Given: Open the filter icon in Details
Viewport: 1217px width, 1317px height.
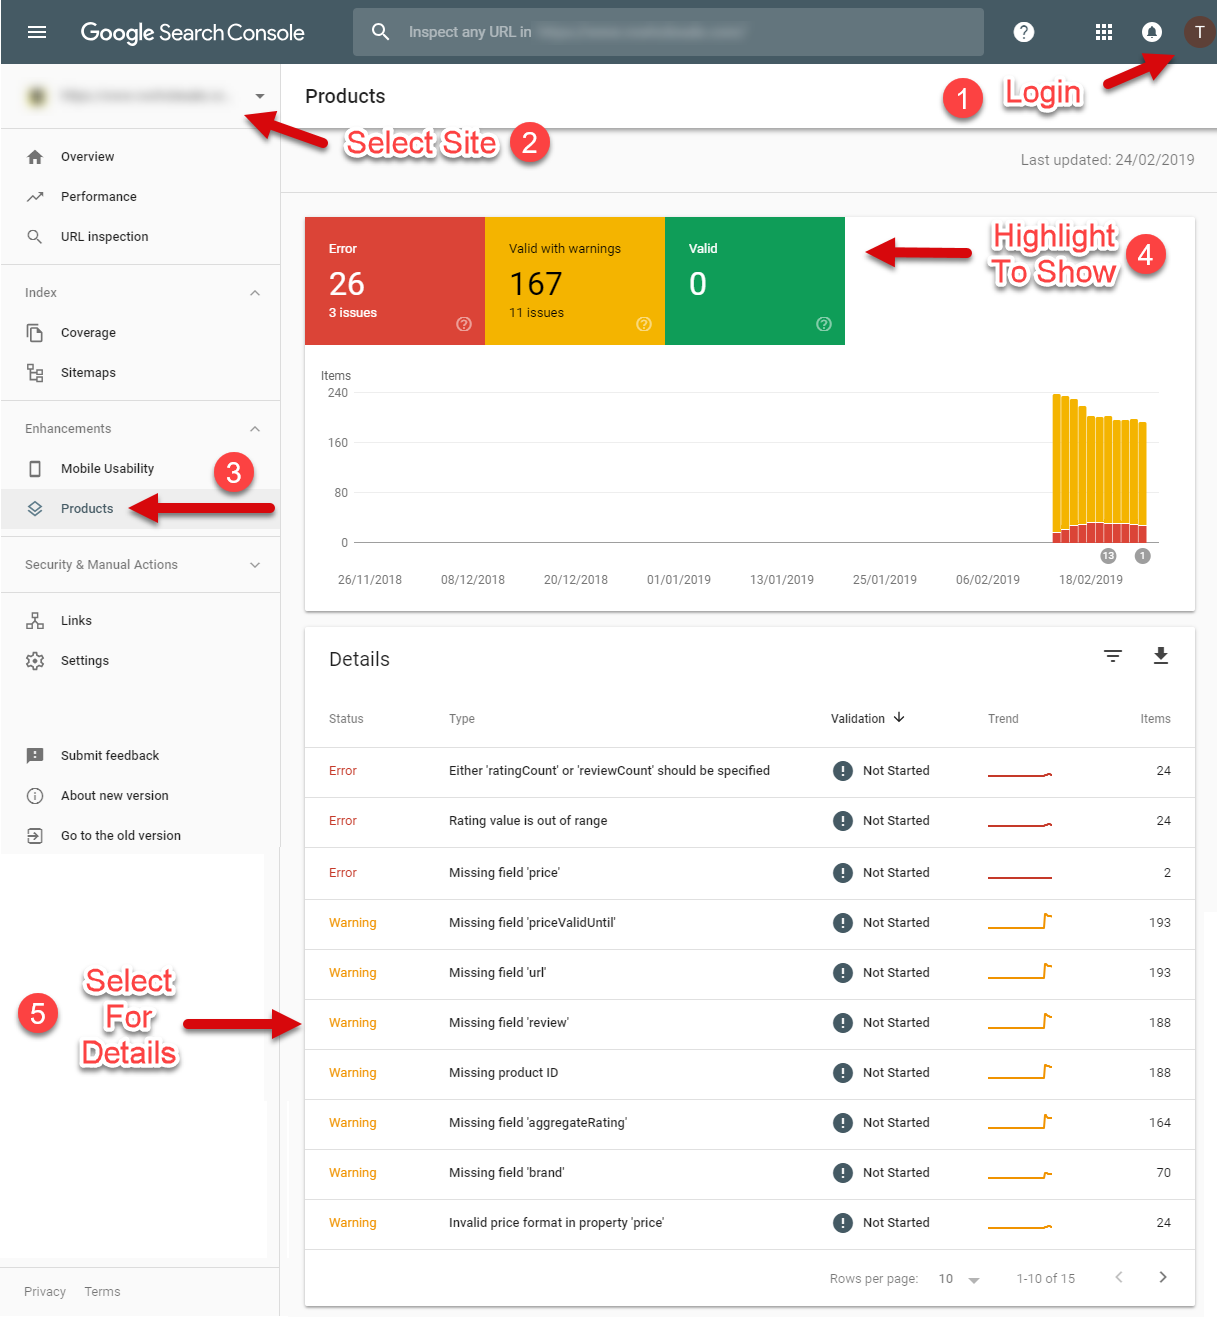Looking at the screenshot, I should click(1113, 656).
